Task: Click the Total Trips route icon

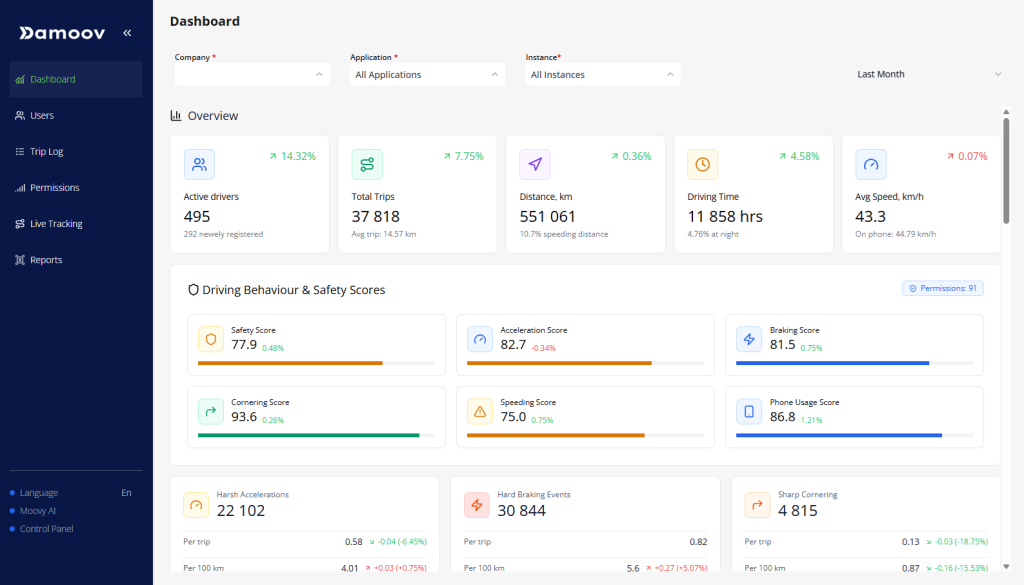Action: coord(367,164)
